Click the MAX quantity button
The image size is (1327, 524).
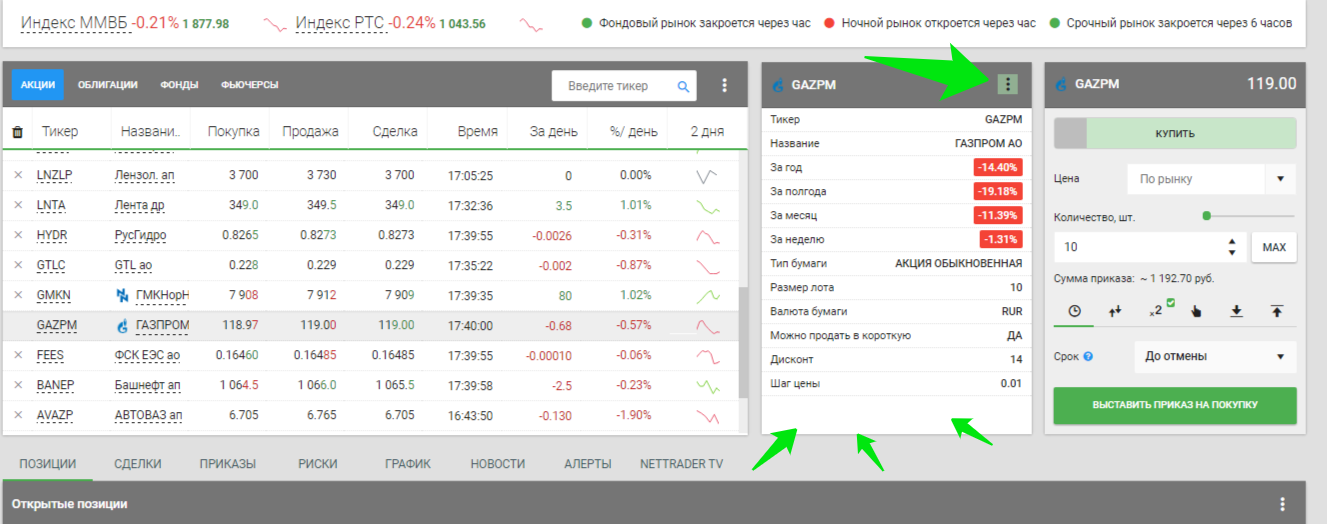coord(1274,247)
